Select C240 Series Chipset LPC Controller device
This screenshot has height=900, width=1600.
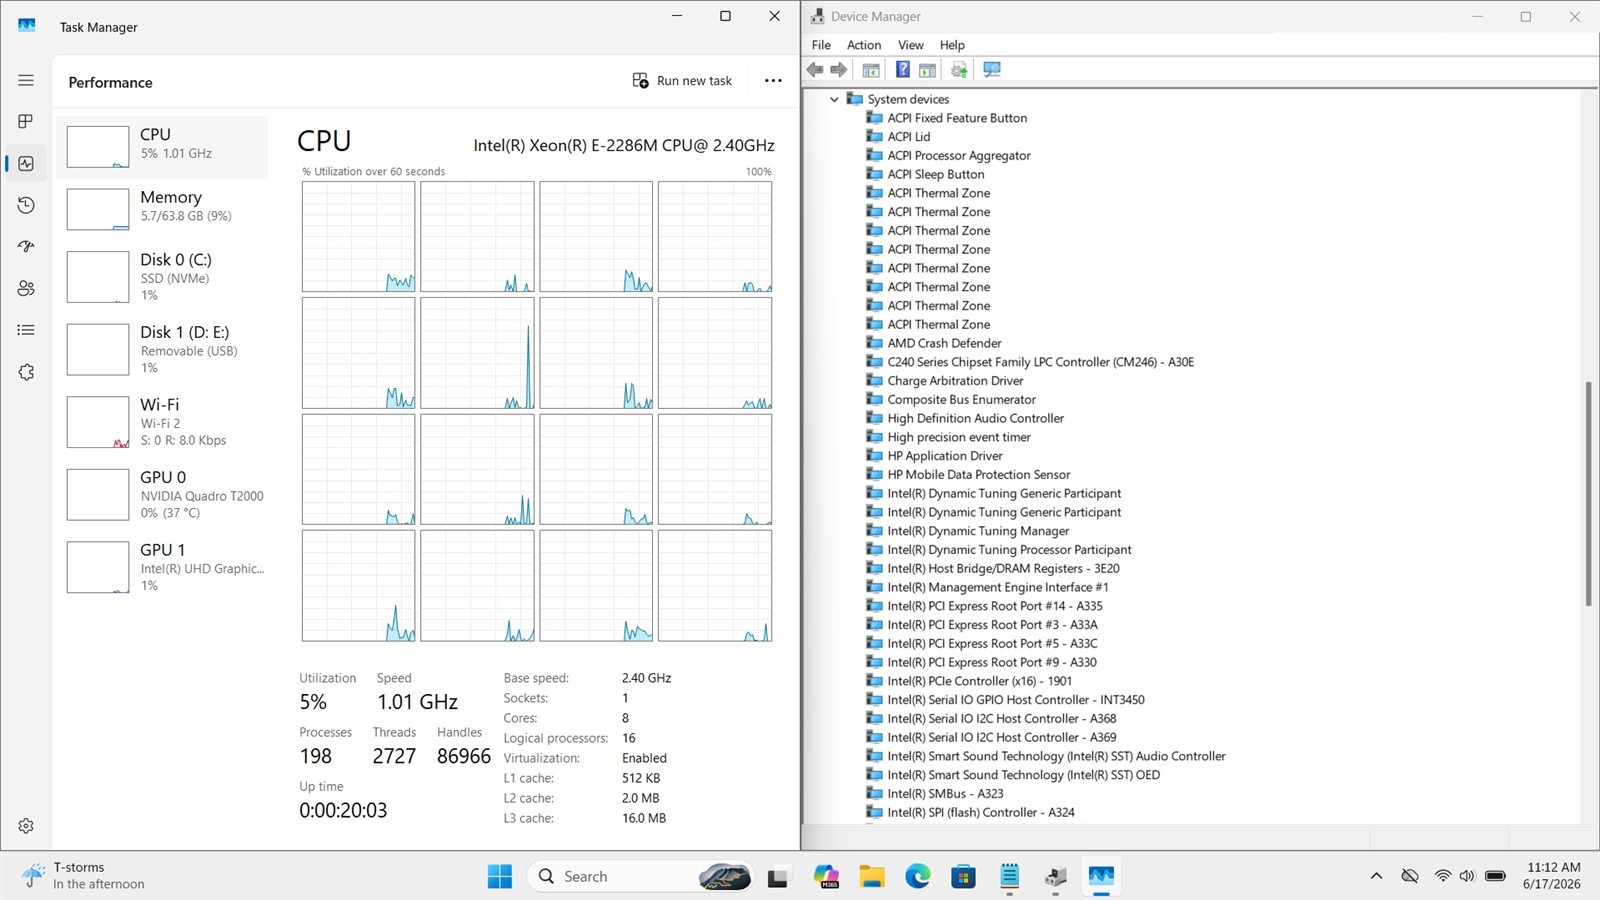coord(1040,362)
